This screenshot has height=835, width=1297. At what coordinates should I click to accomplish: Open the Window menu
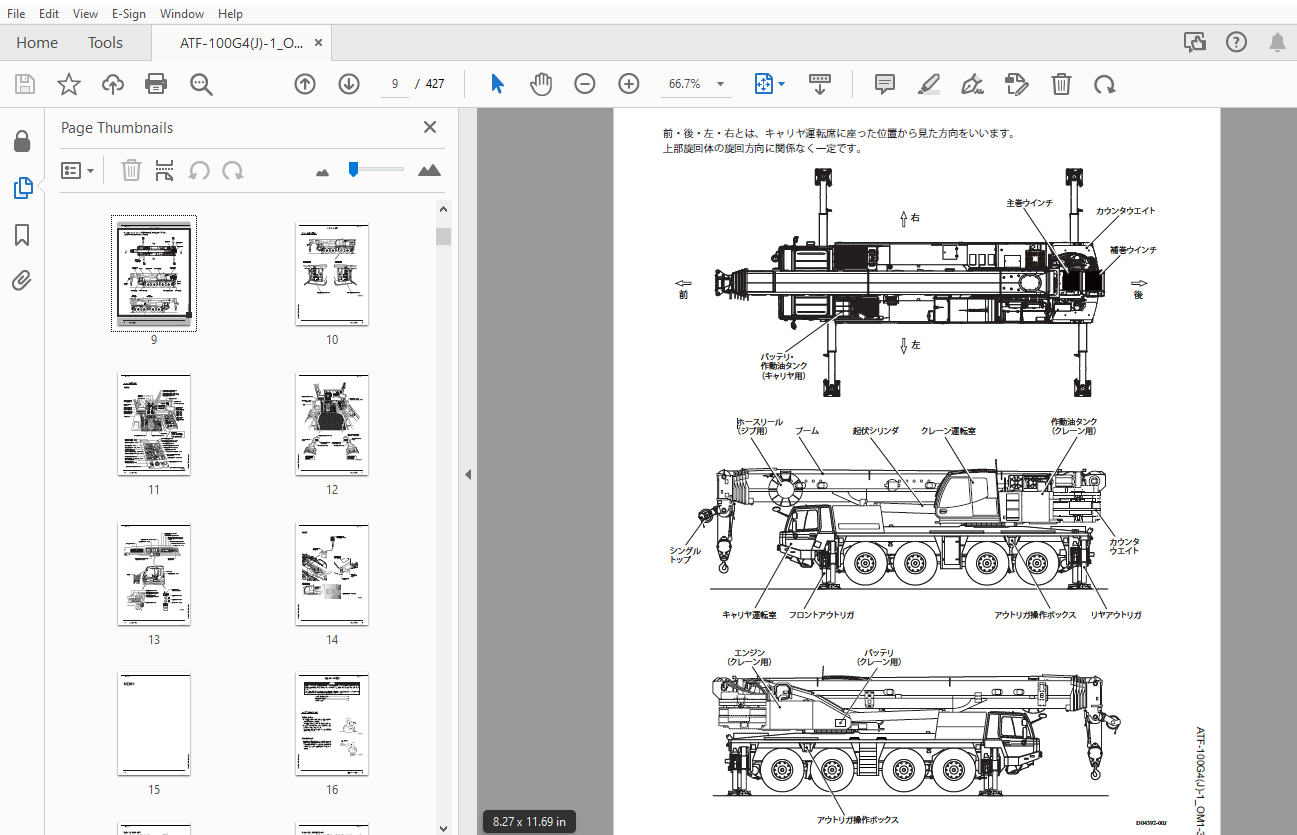point(182,13)
